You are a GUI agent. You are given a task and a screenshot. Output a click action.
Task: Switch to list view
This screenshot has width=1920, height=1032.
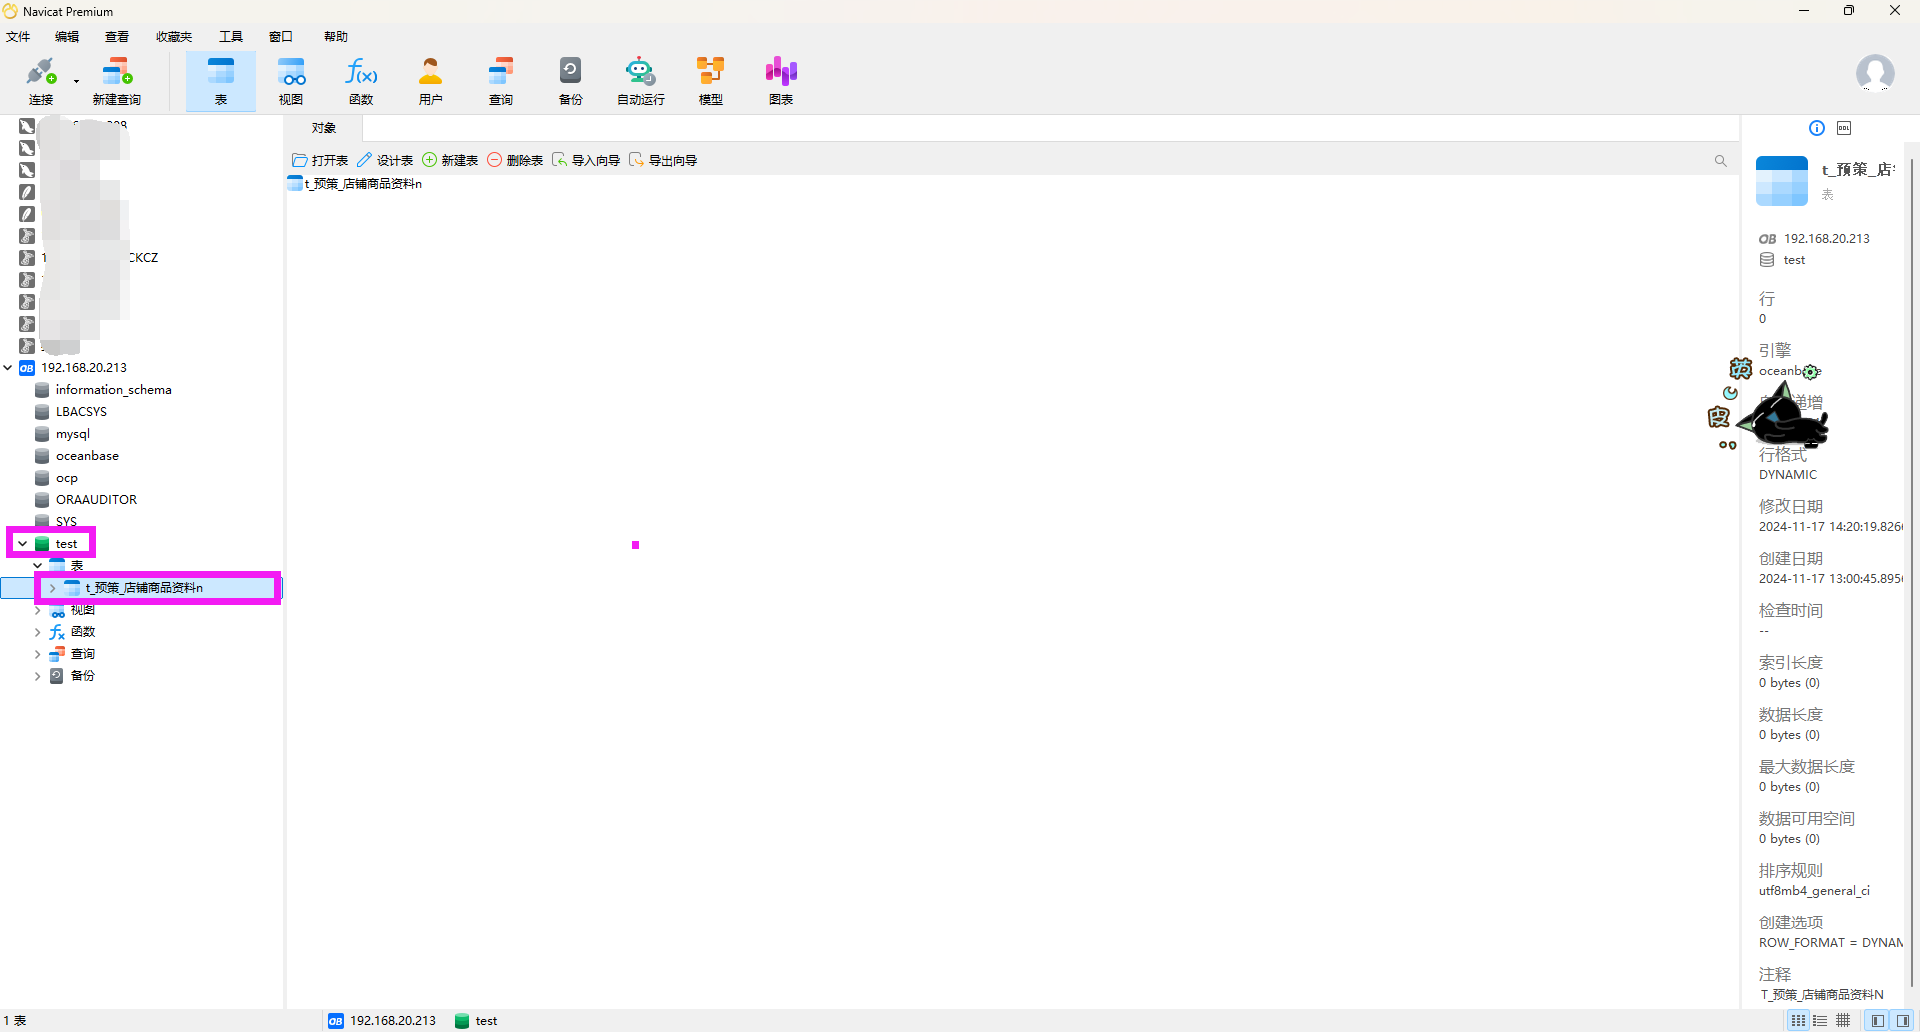(x=1820, y=1021)
